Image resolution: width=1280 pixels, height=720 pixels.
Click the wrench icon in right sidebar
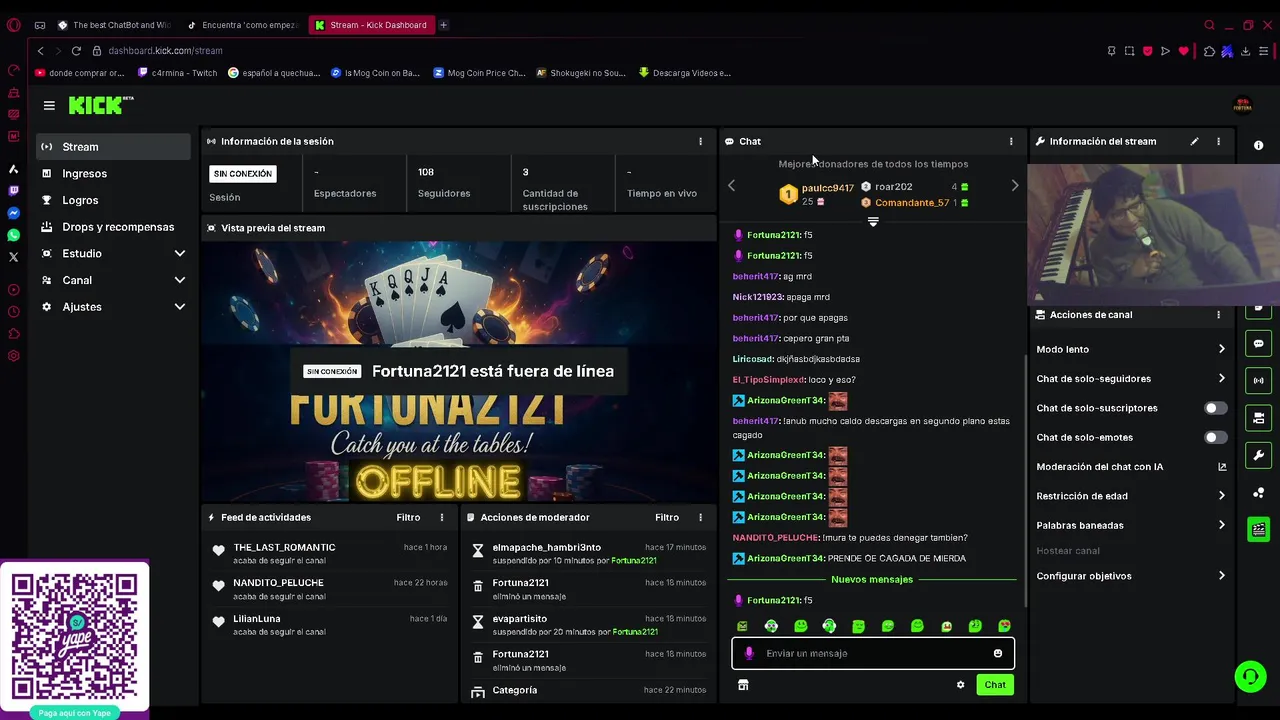1258,455
